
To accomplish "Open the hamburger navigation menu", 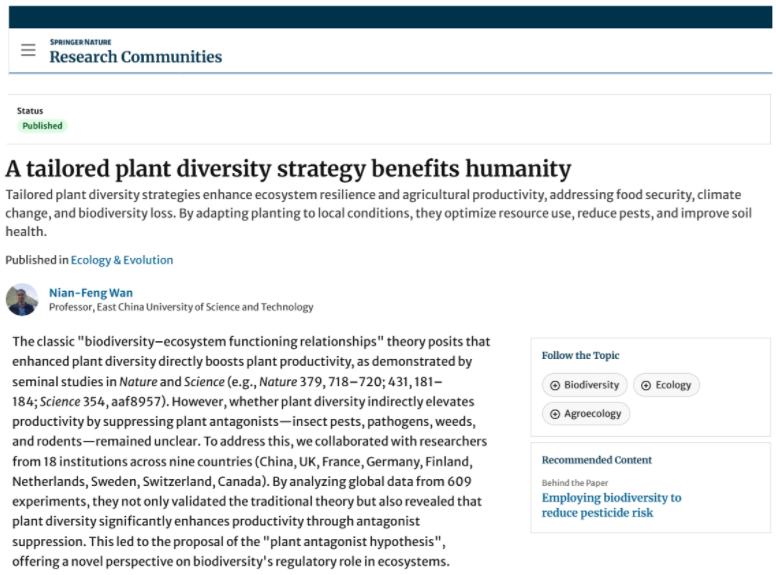I will point(28,50).
